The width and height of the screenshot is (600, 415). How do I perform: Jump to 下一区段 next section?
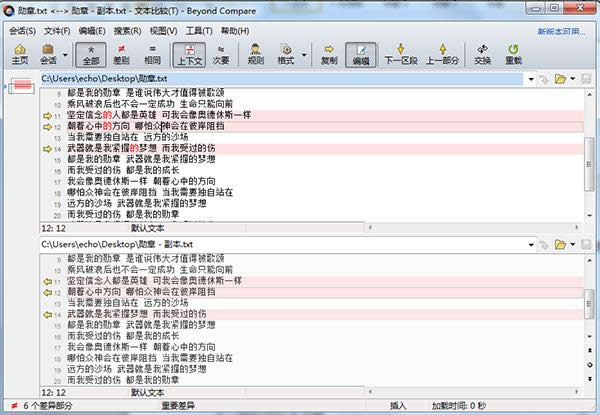click(x=401, y=55)
